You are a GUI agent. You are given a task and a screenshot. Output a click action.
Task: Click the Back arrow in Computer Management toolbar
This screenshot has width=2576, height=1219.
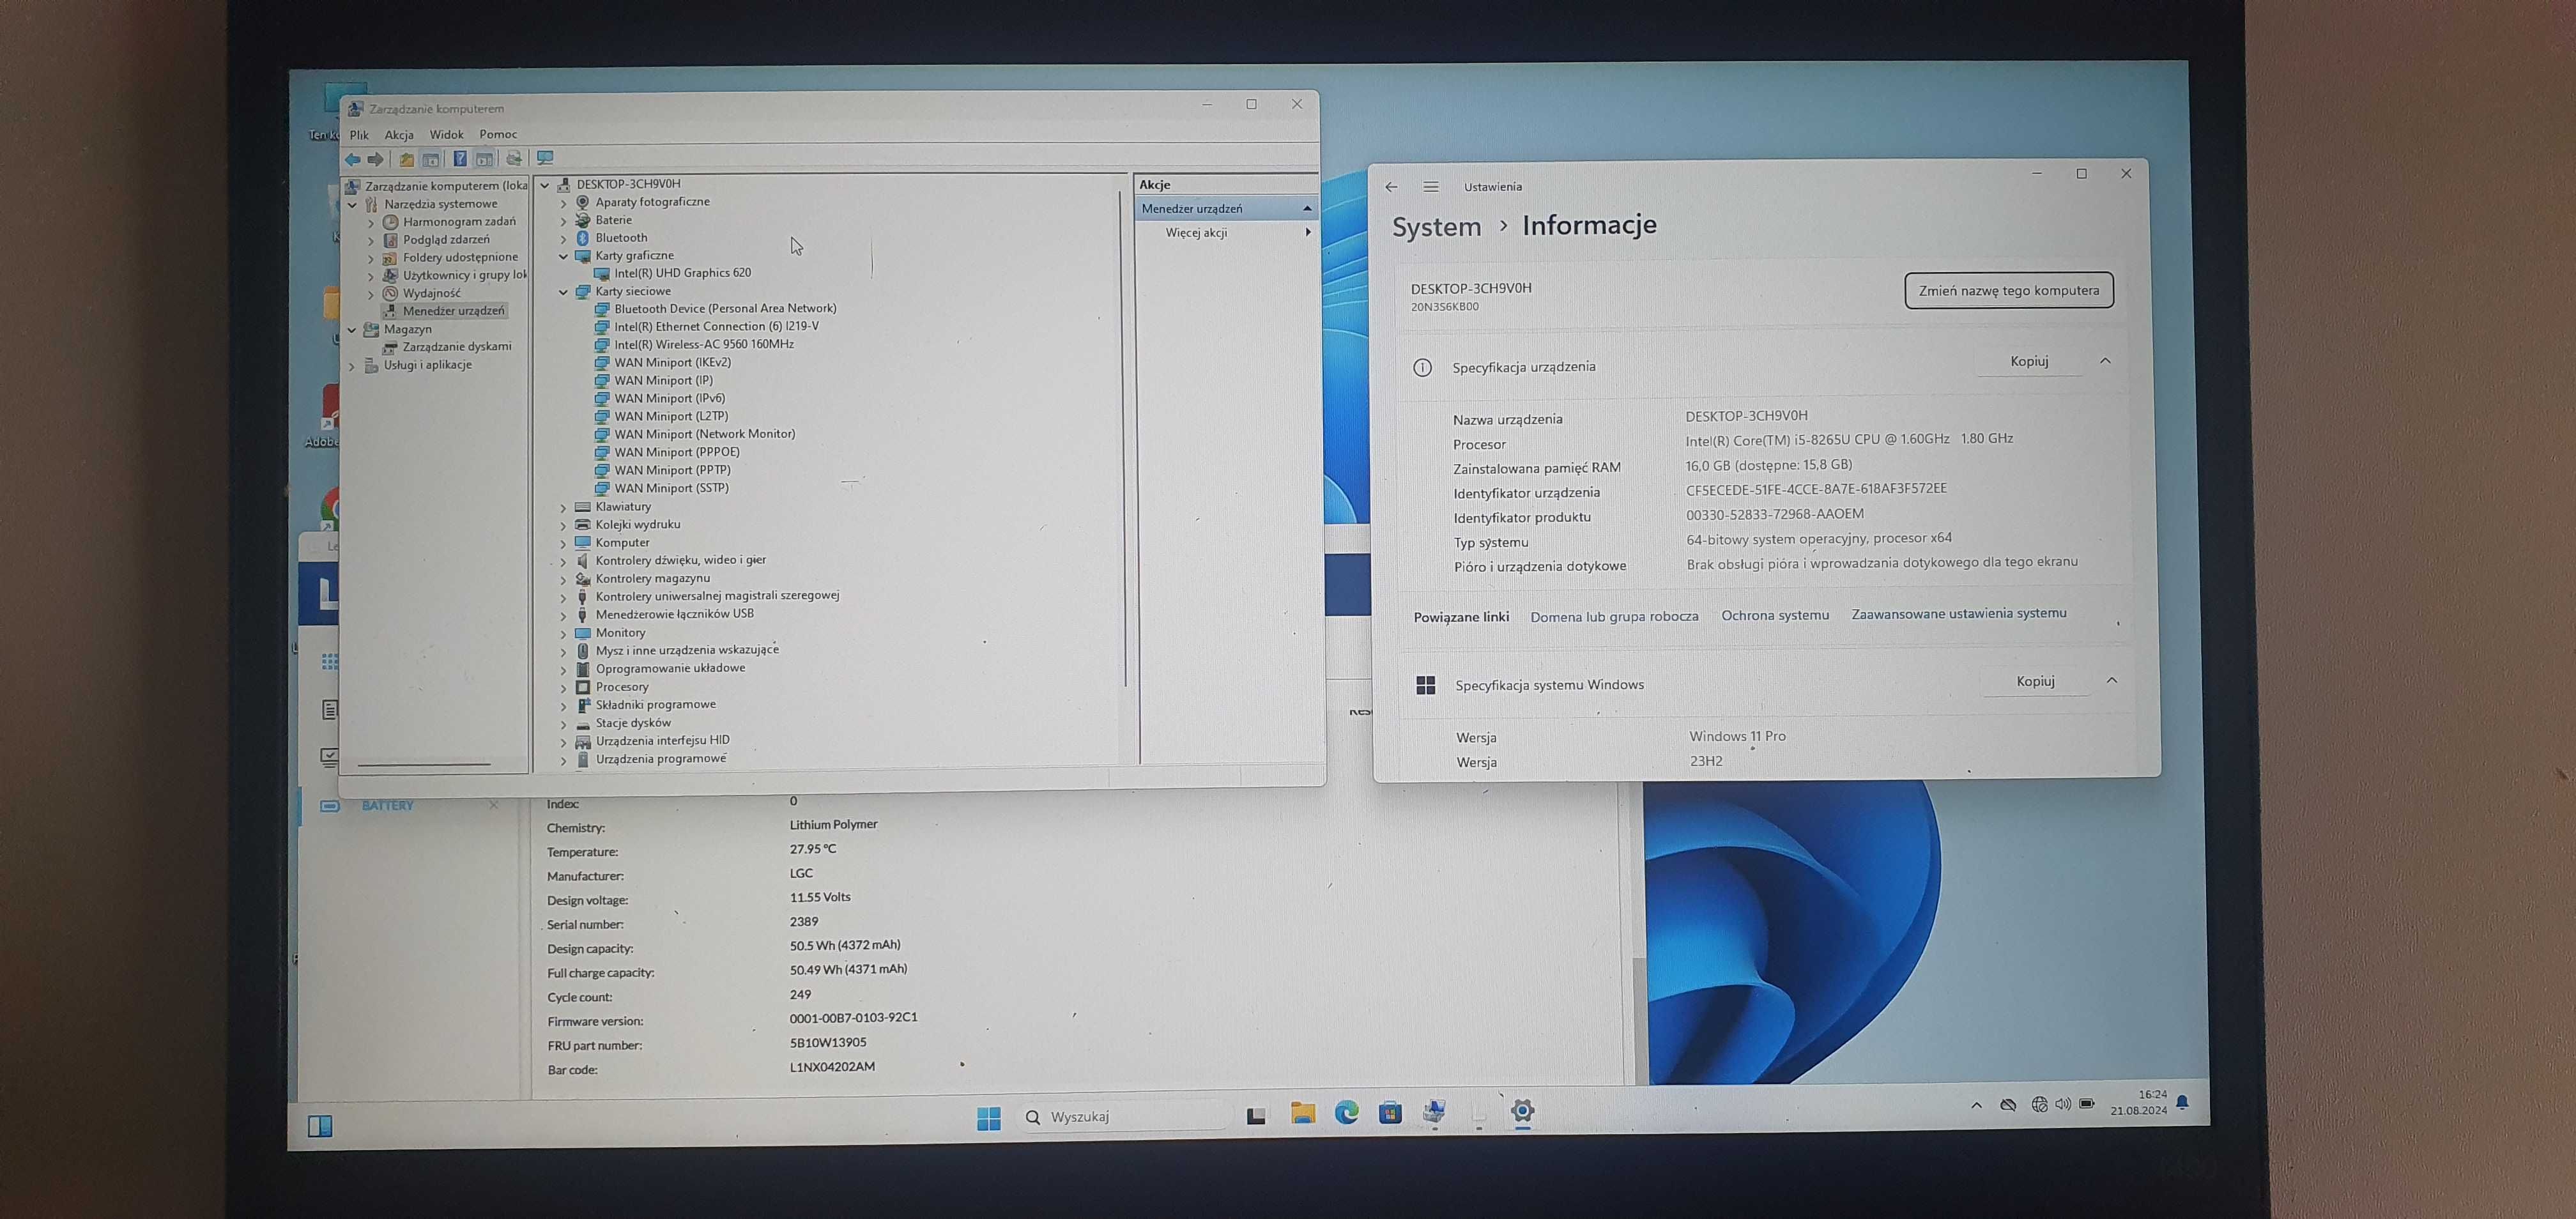point(353,159)
